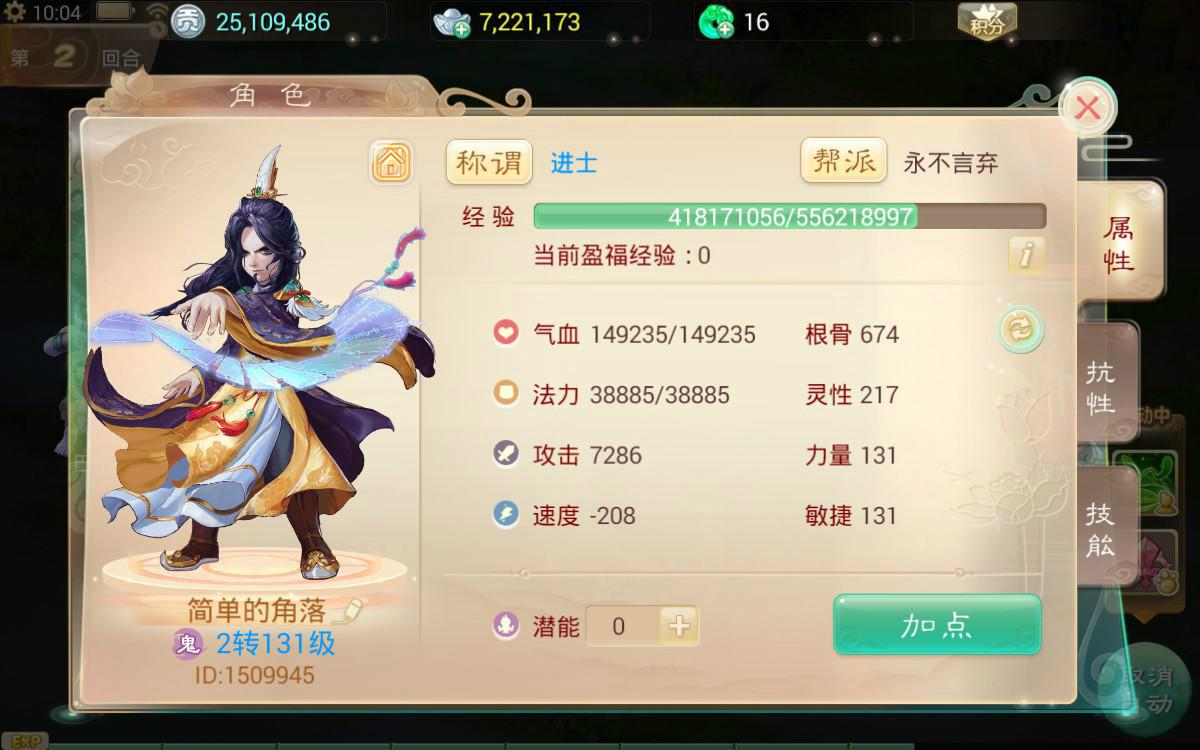Open the 称谓 title button
The width and height of the screenshot is (1200, 750).
pyautogui.click(x=489, y=162)
